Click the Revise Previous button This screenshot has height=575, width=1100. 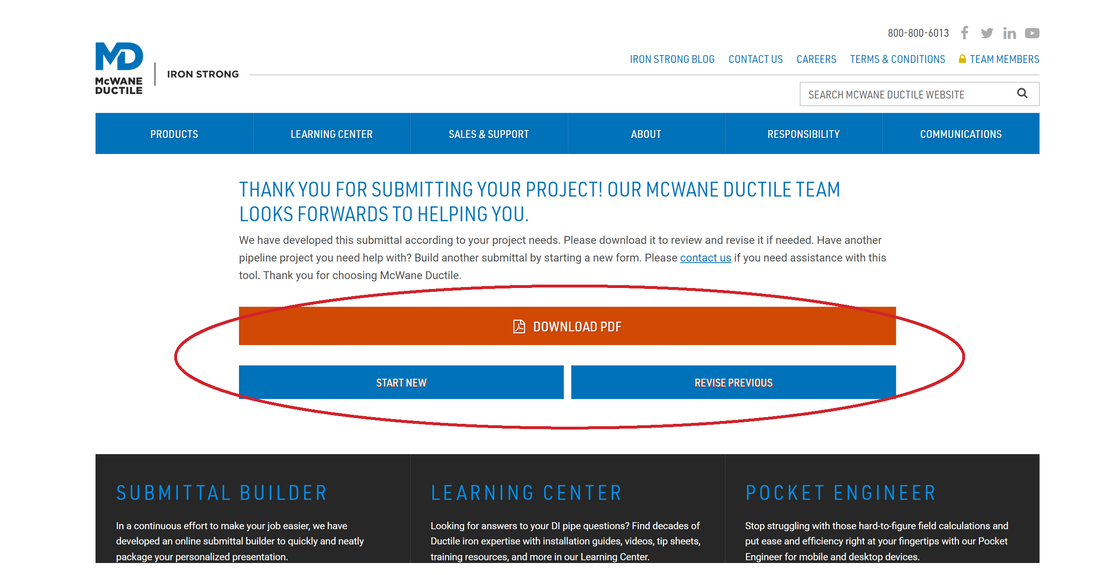[x=733, y=382]
